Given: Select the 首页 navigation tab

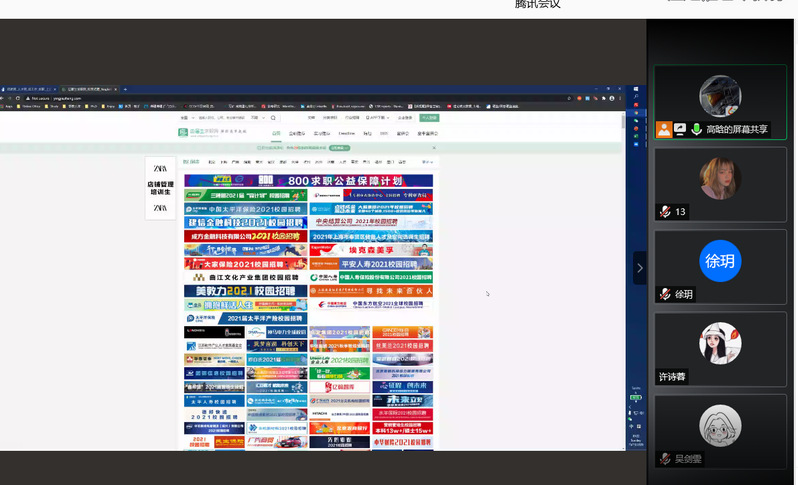Looking at the screenshot, I should pyautogui.click(x=276, y=134).
